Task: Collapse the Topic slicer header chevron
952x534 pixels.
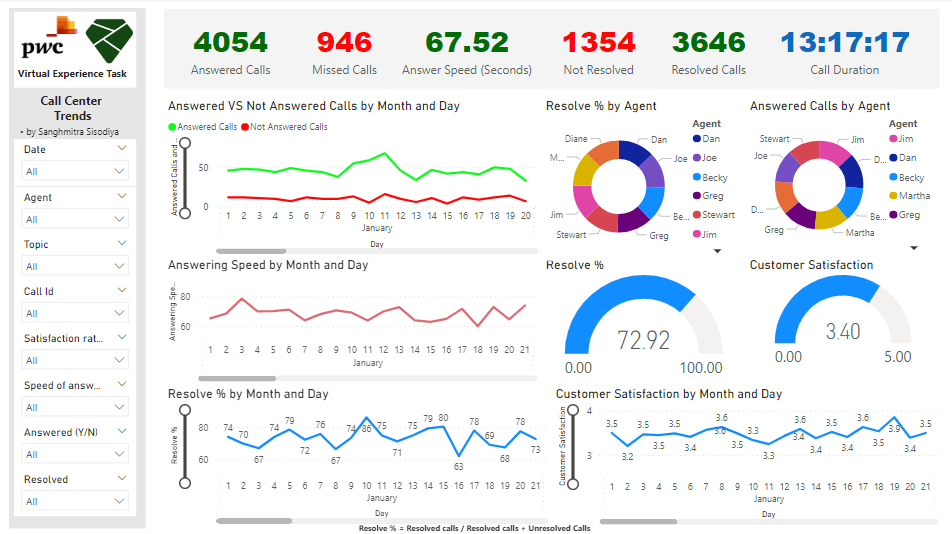Action: (x=122, y=243)
